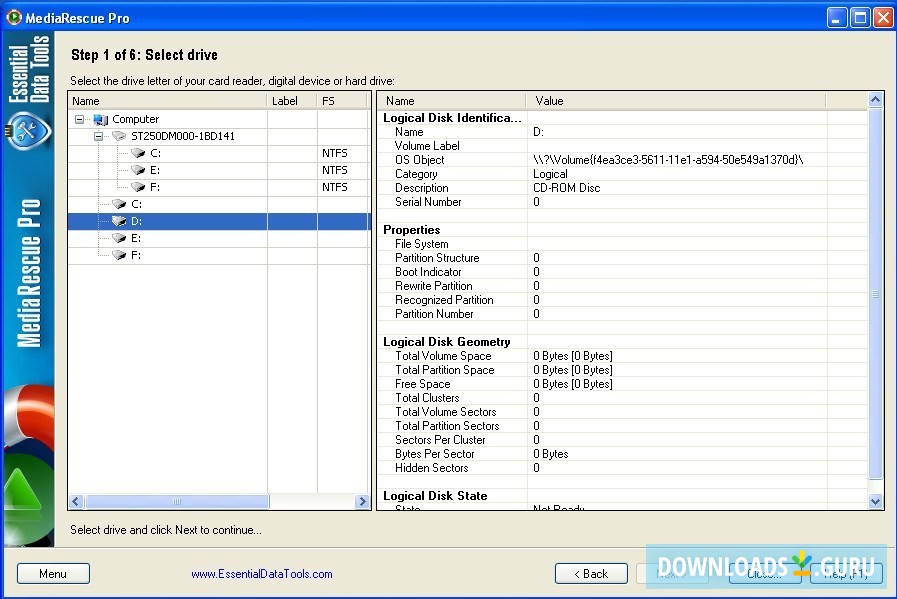Collapse the Computer tree node
This screenshot has height=599, width=897.
pos(80,119)
